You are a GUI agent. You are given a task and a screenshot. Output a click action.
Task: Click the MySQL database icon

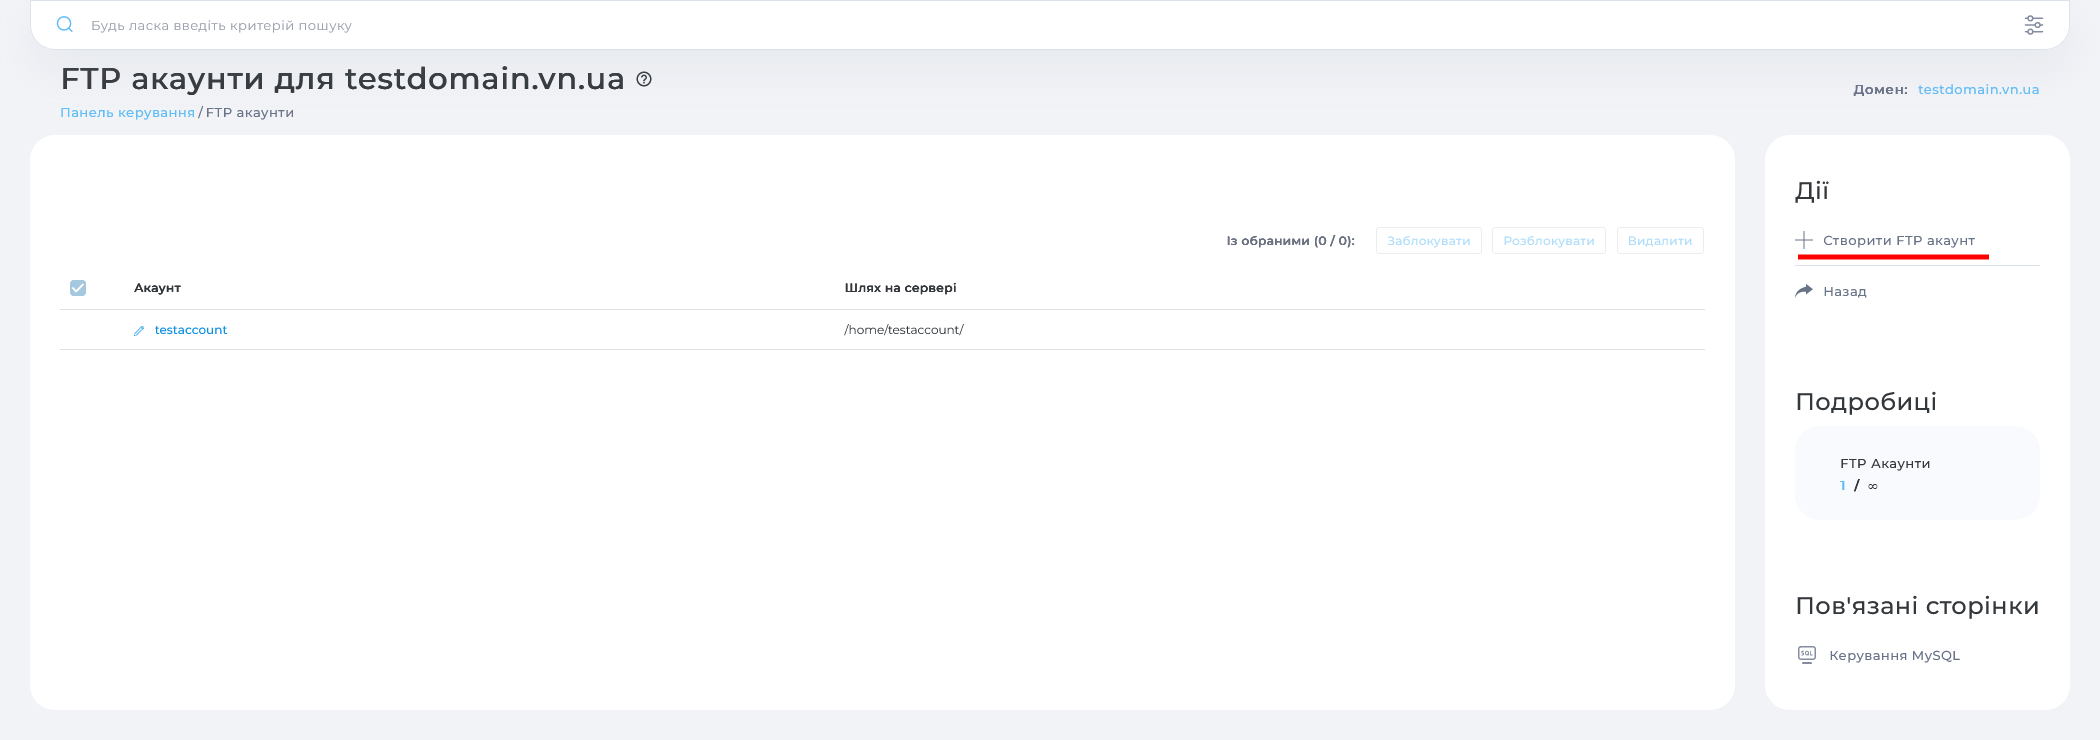coord(1807,655)
